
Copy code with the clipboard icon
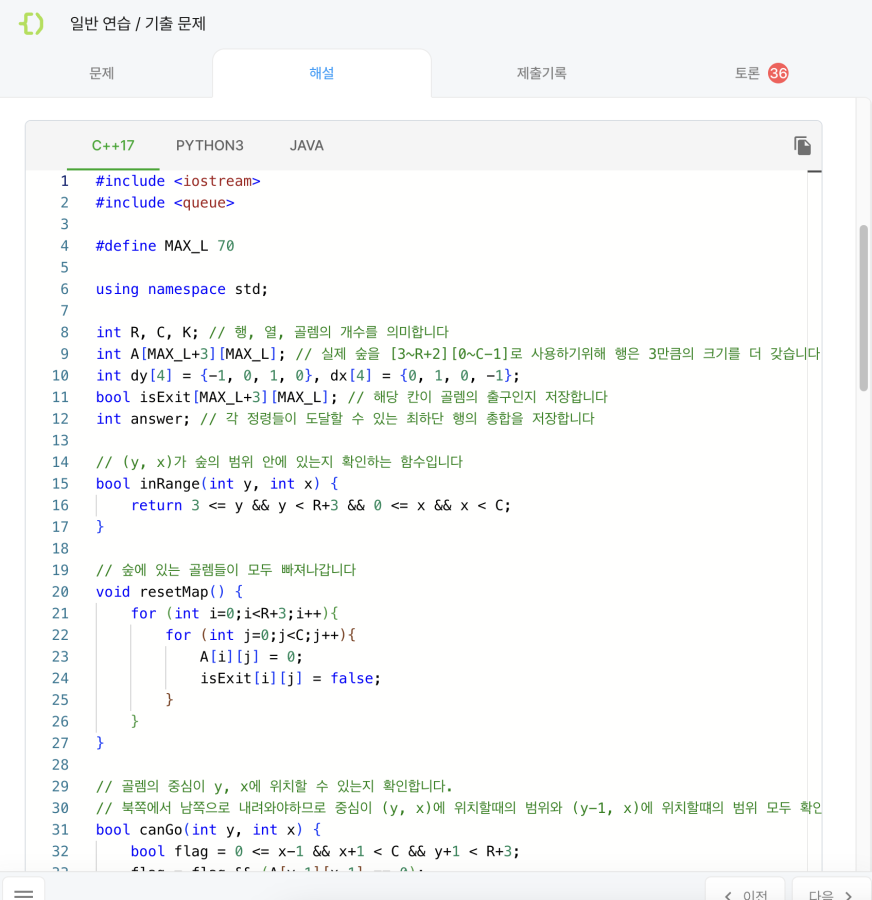(802, 146)
